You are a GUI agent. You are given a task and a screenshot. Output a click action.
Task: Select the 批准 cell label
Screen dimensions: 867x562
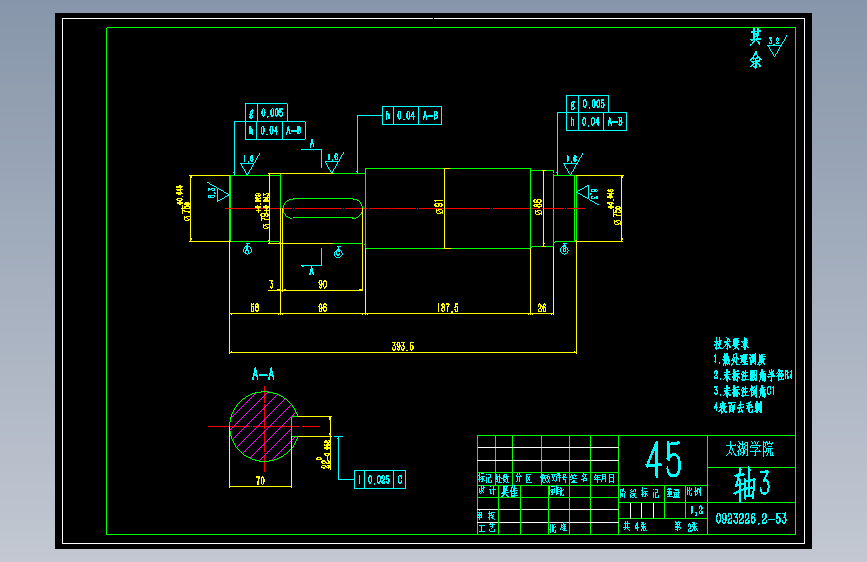[558, 528]
